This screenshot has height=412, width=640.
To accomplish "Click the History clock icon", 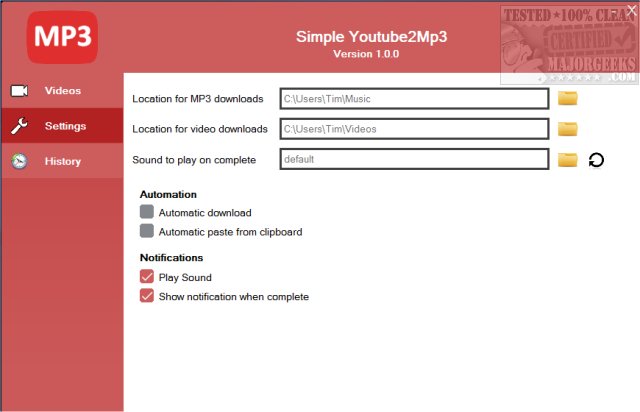I will point(19,161).
